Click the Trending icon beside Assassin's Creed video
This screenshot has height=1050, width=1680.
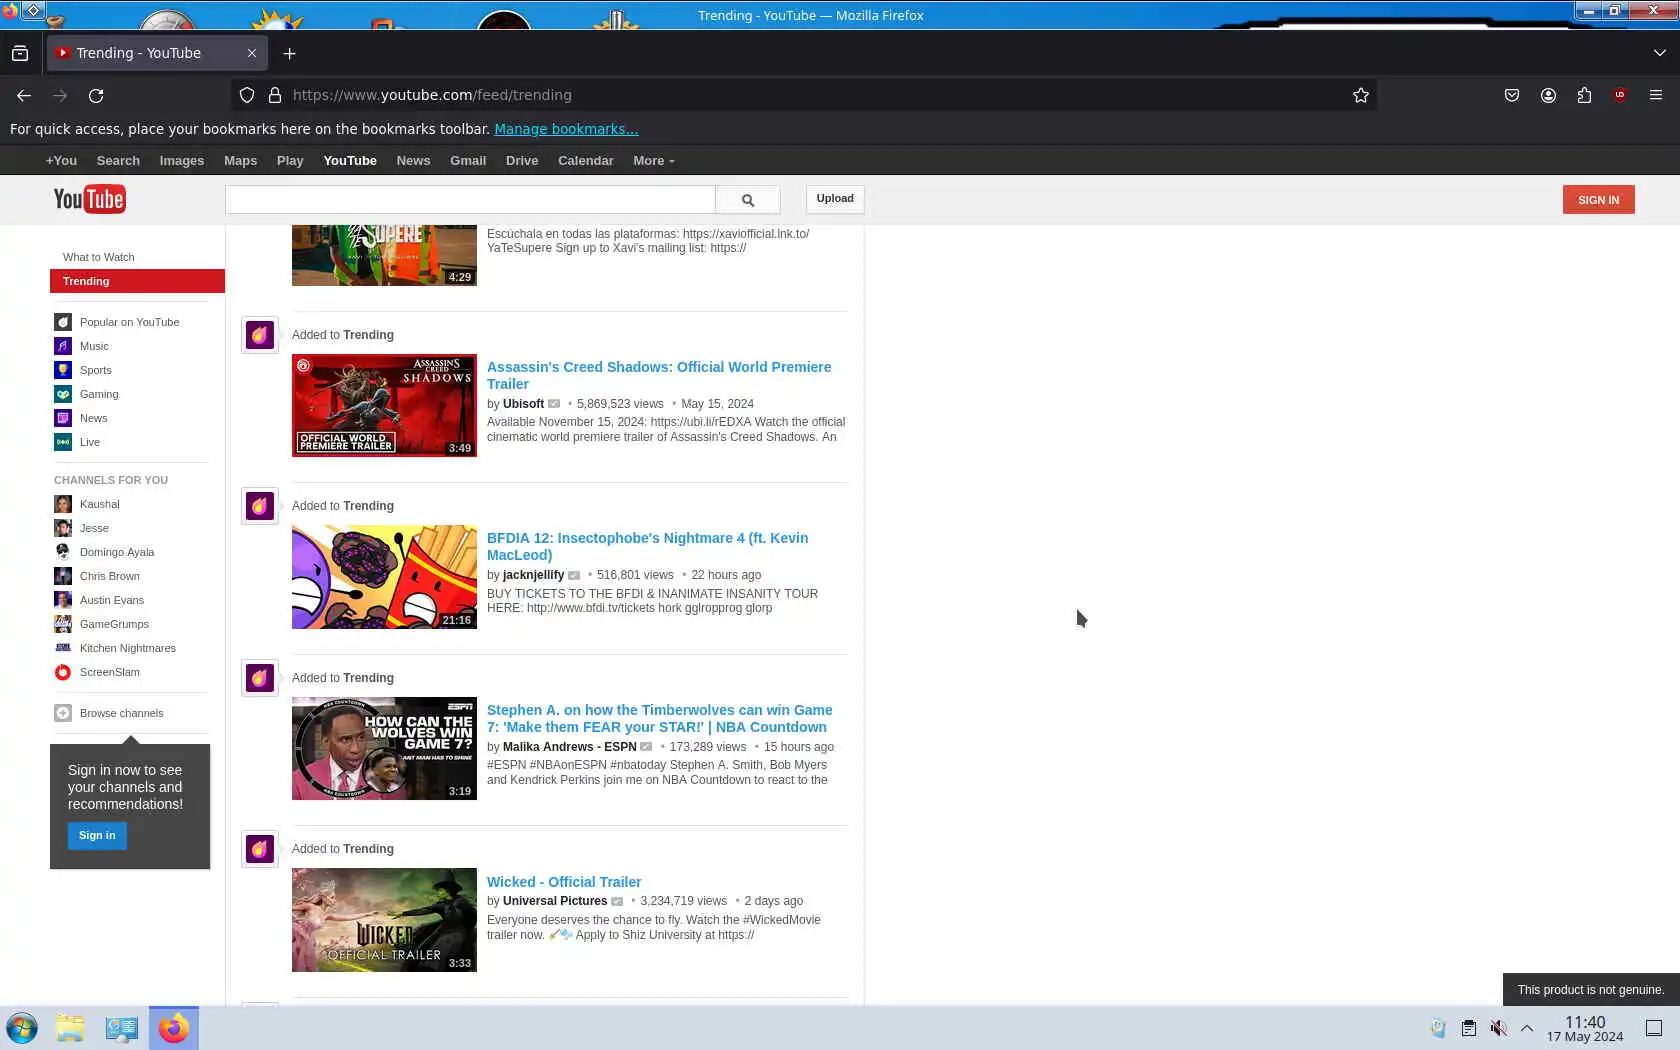[260, 335]
